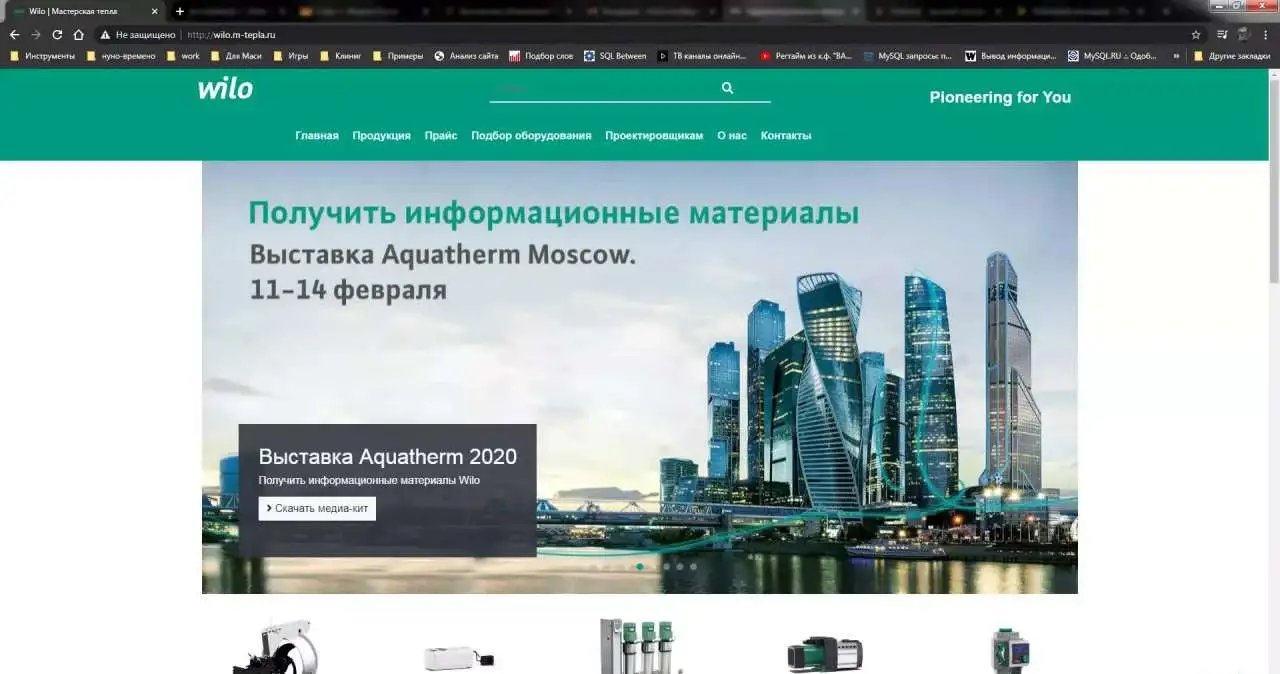Bookmark this page with the star icon
The height and width of the screenshot is (674, 1280).
click(1196, 34)
